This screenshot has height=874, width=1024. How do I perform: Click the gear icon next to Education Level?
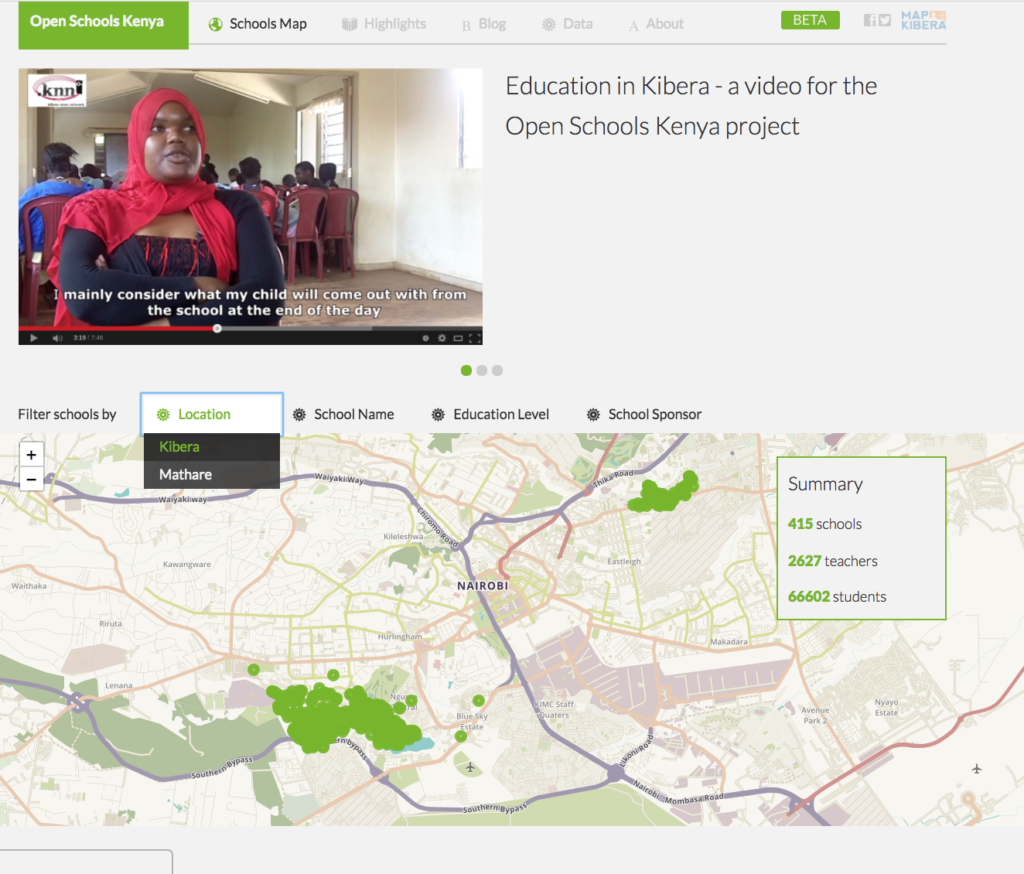click(438, 415)
